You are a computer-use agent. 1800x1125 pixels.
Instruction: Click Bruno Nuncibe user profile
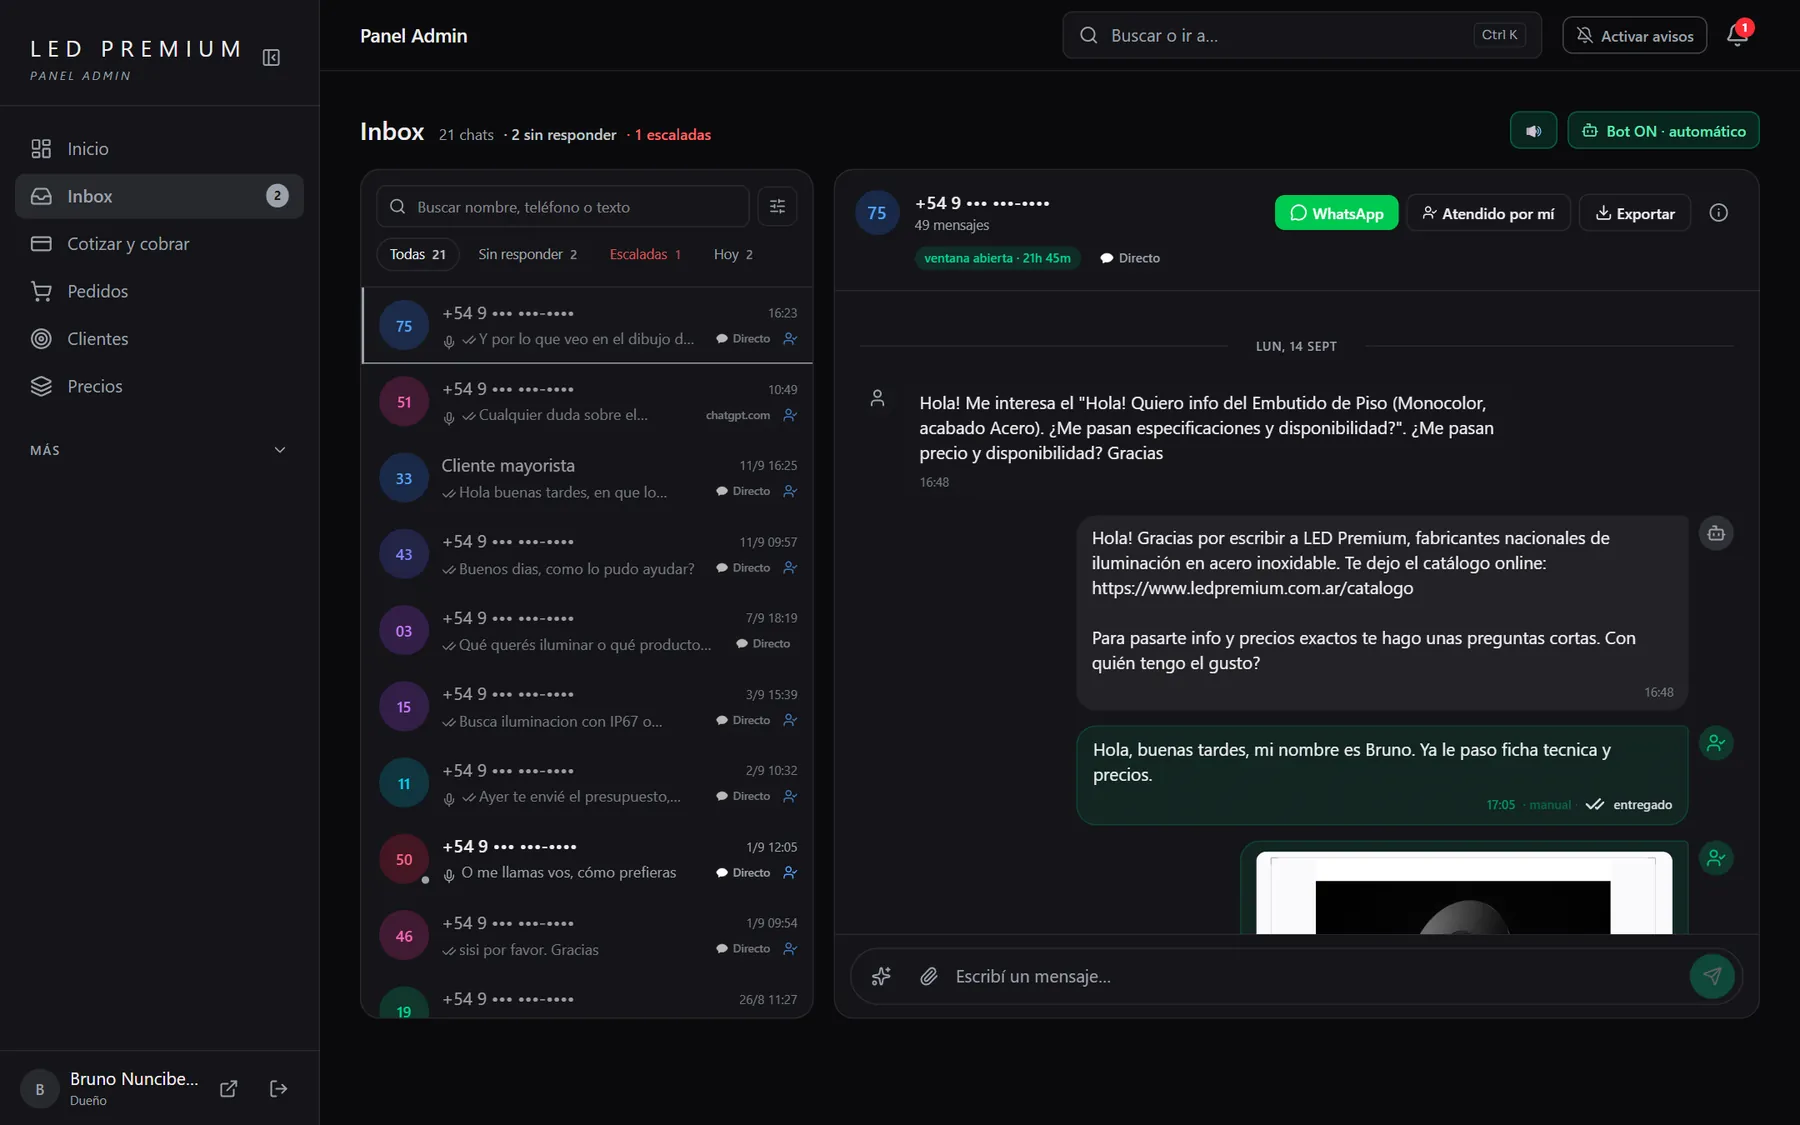(110, 1088)
